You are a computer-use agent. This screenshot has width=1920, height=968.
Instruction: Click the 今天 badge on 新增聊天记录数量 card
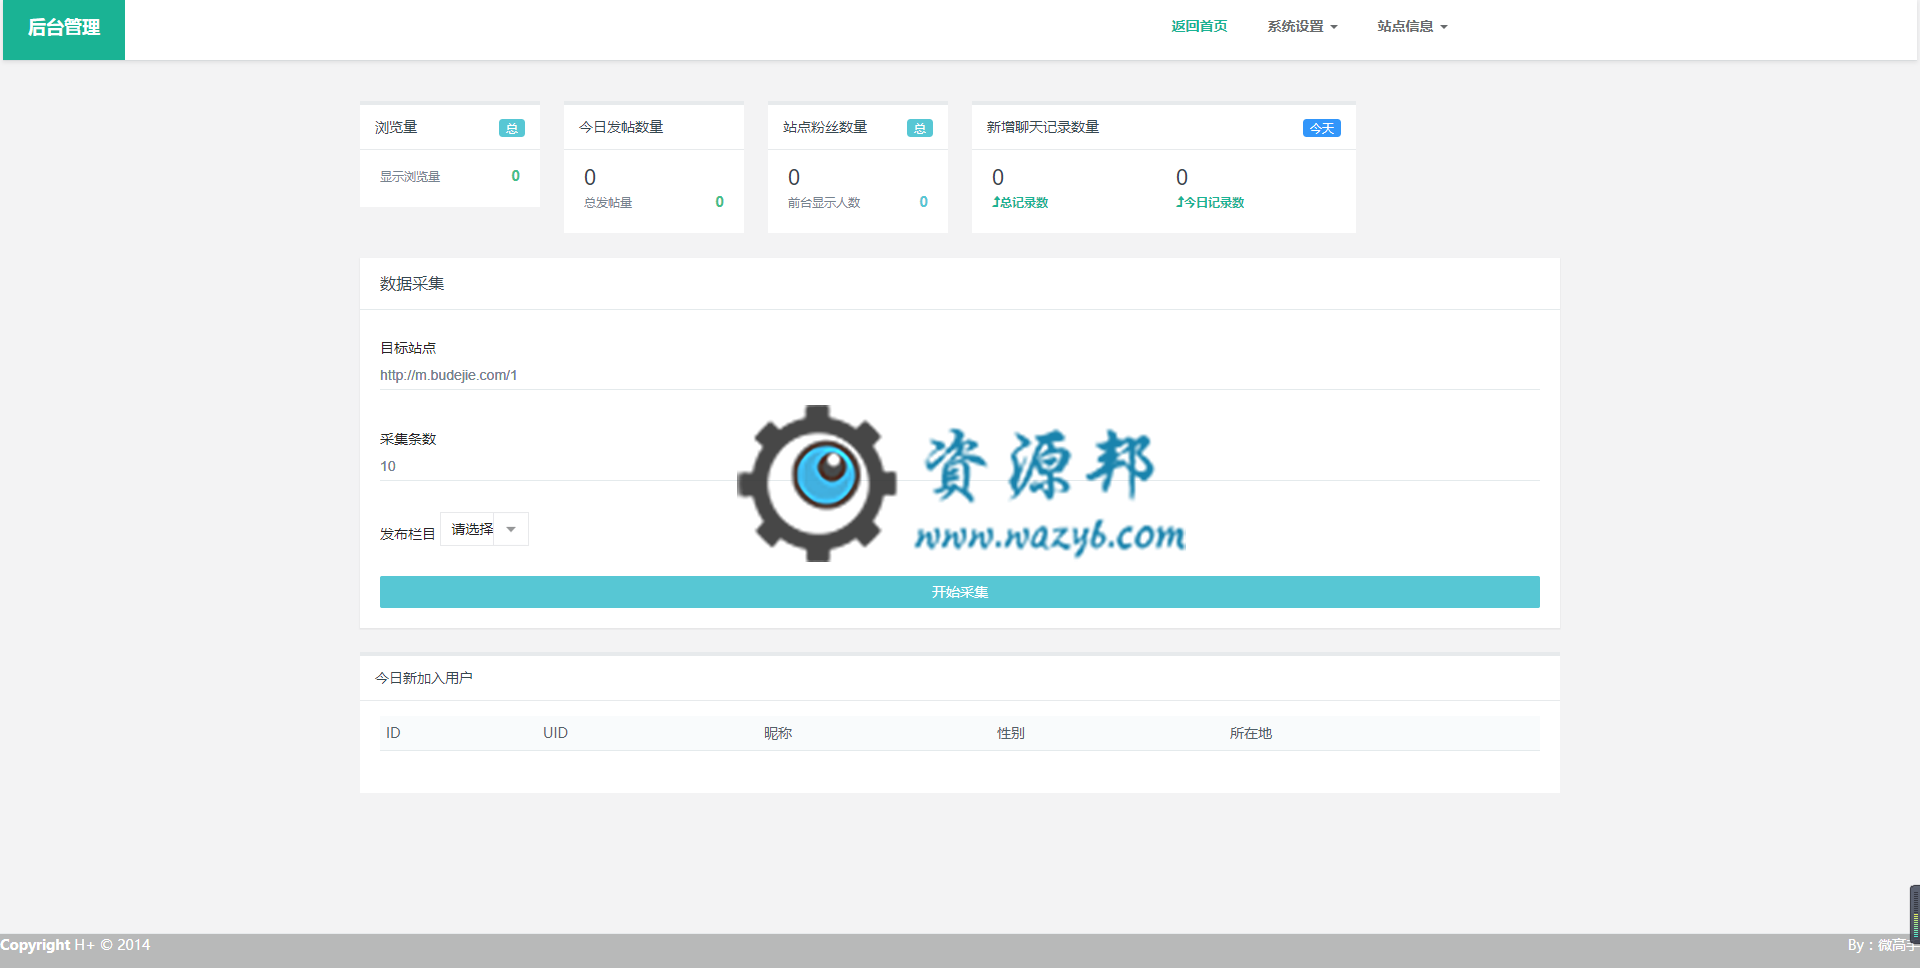(x=1322, y=128)
